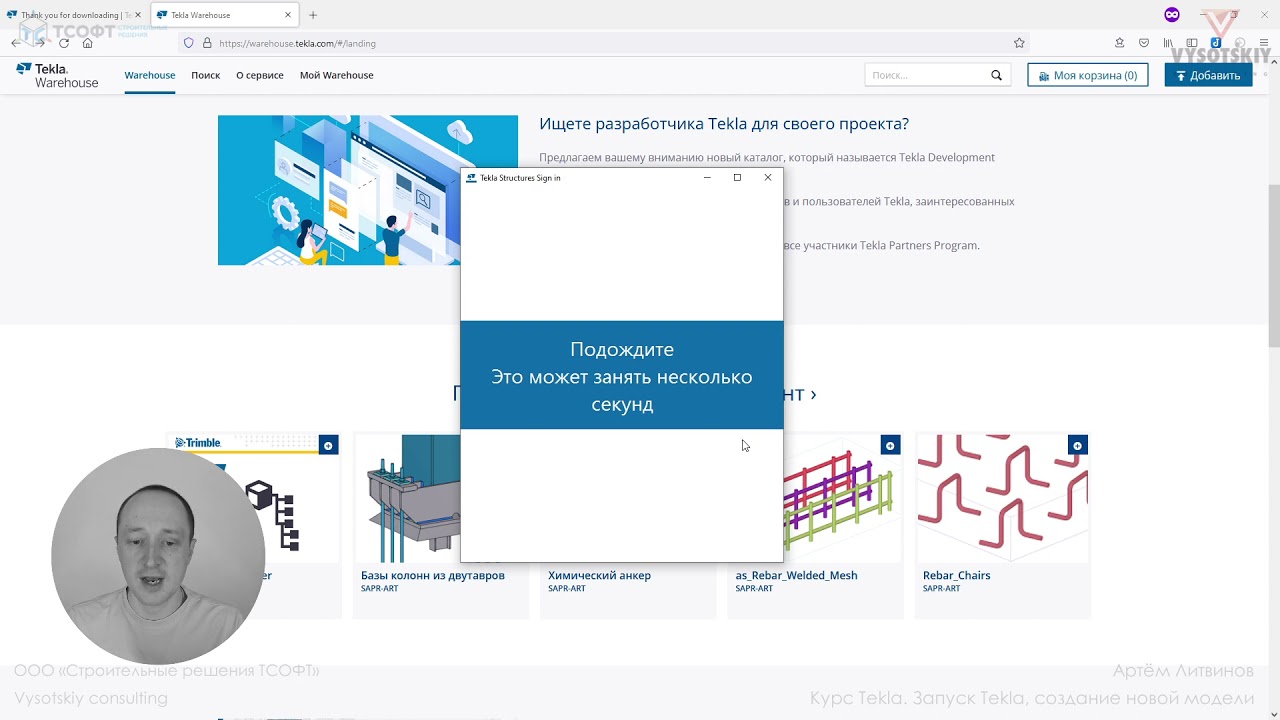This screenshot has height=720, width=1280.
Task: Click SAPR-ART author under Базы колонн
Action: click(x=380, y=588)
